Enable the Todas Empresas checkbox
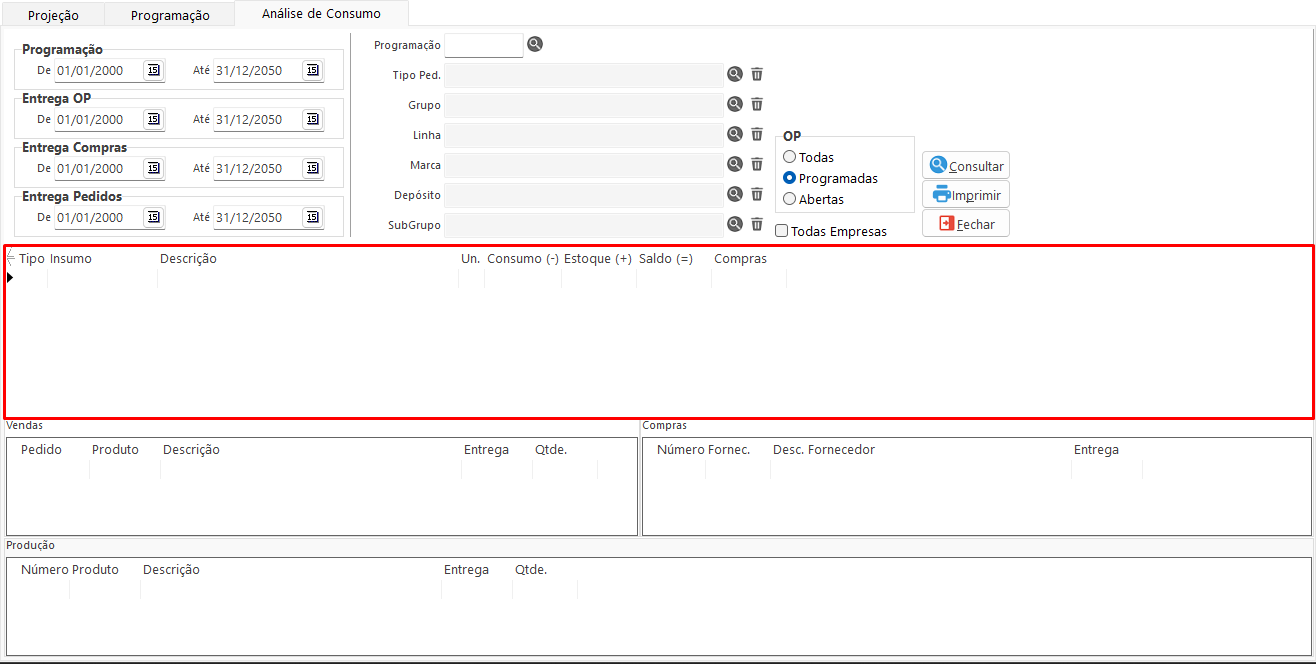The width and height of the screenshot is (1316, 664). [782, 231]
